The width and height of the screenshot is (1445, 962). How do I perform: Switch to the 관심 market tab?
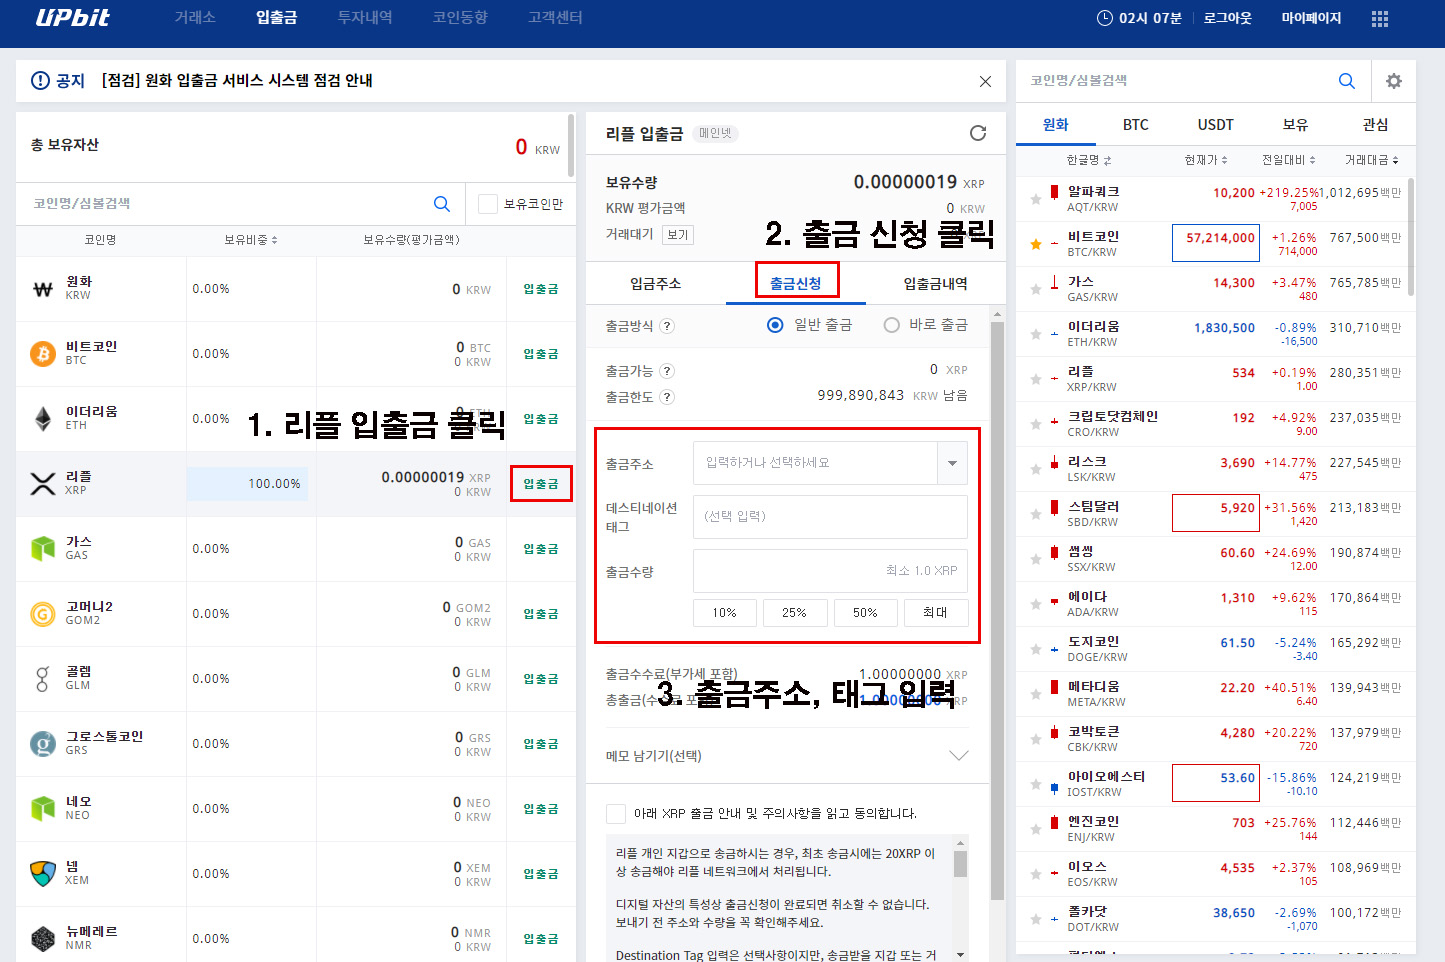(1375, 125)
